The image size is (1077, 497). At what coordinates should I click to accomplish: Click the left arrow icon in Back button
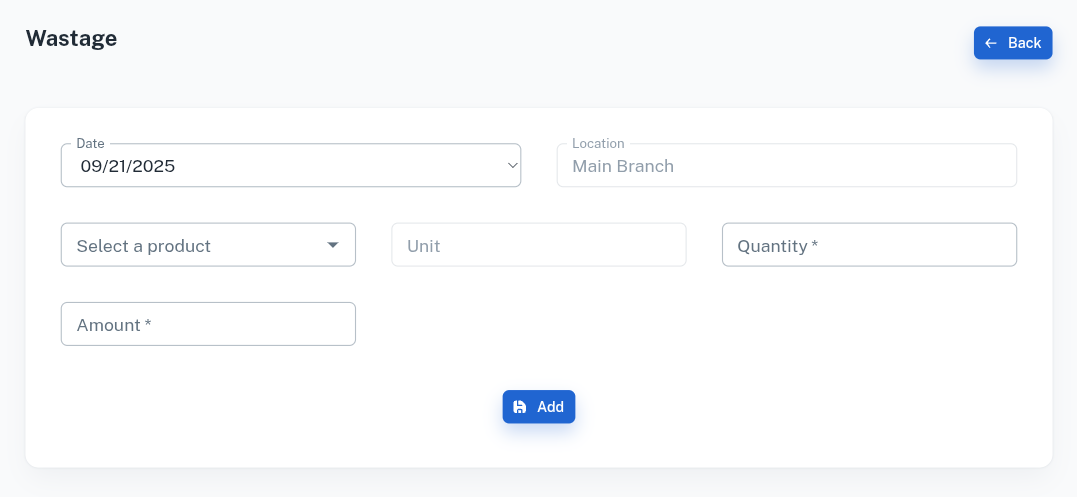tap(990, 43)
